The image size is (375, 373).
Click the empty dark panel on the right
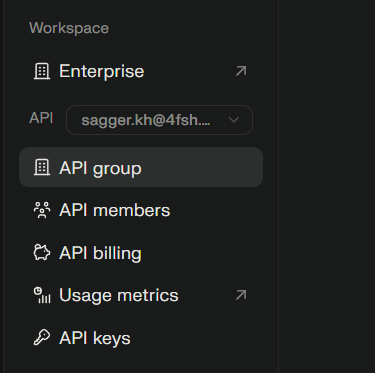pyautogui.click(x=327, y=187)
